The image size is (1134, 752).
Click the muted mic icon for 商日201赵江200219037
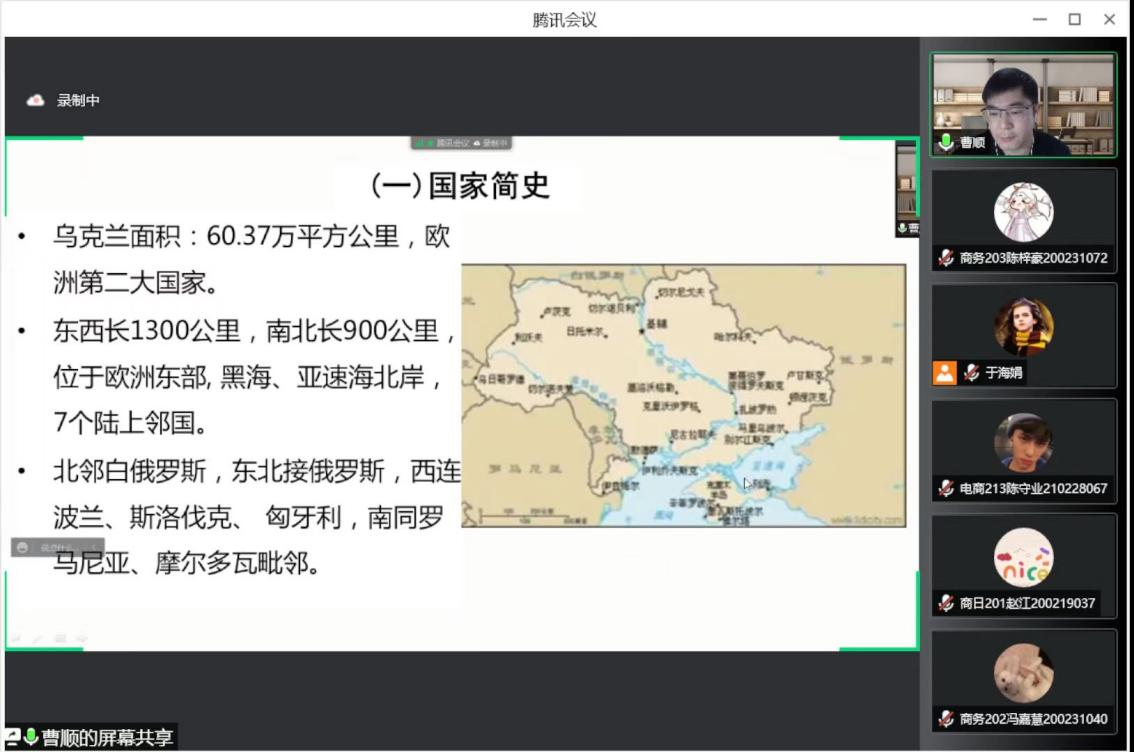tap(946, 603)
